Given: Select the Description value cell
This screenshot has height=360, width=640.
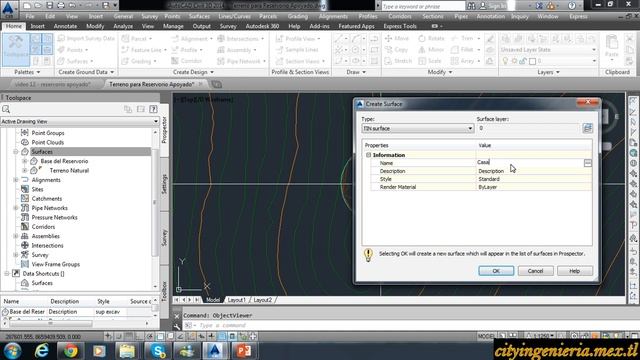Looking at the screenshot, I should (534, 171).
